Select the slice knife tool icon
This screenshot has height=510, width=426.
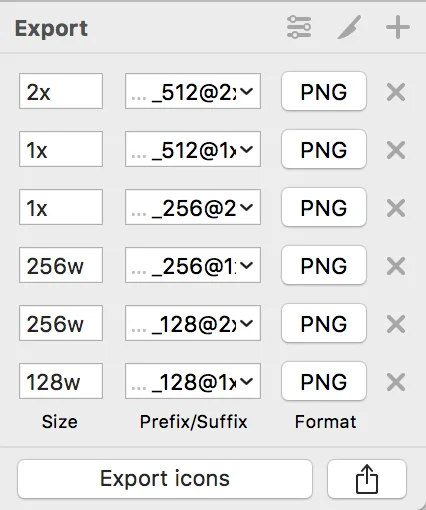[349, 27]
